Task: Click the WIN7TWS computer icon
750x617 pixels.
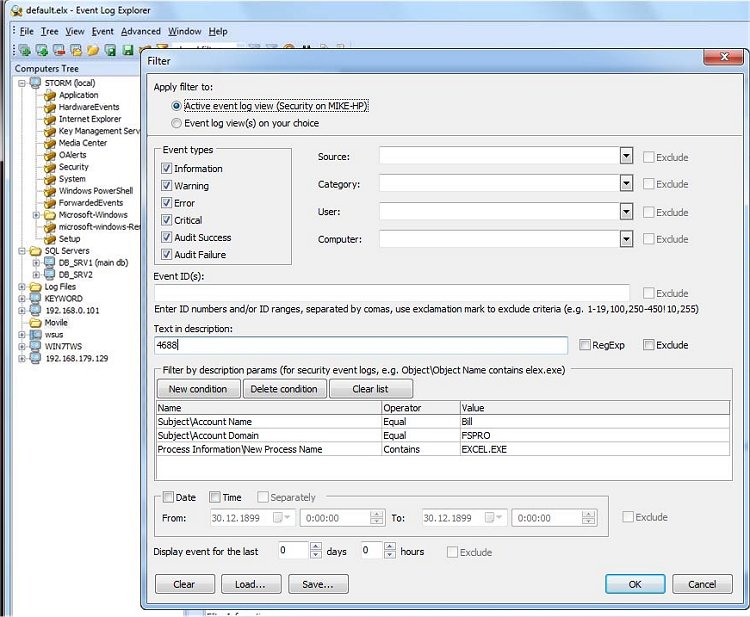Action: click(x=35, y=346)
